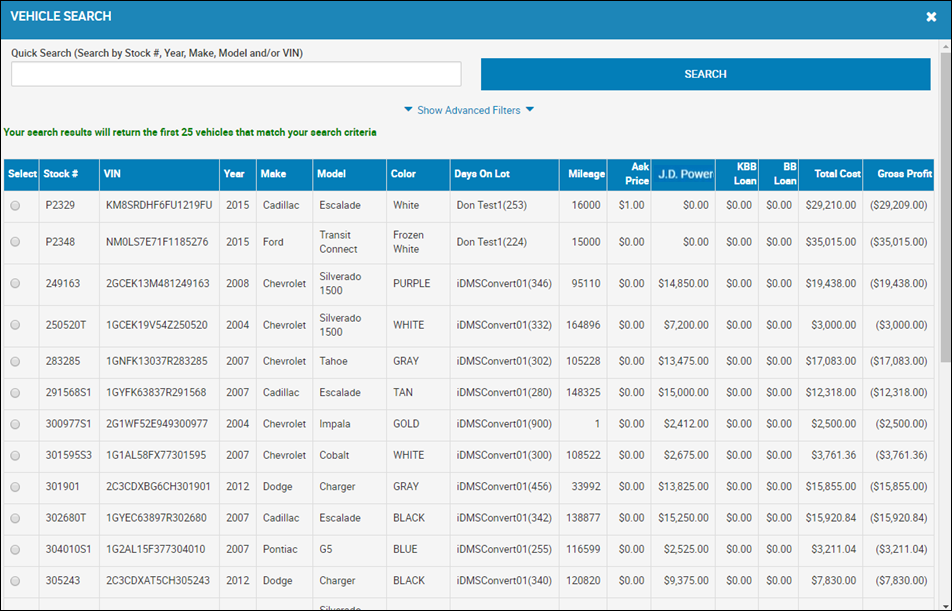Viewport: 952px width, 611px height.
Task: Select radio button for stock 301901
Action: click(15, 487)
